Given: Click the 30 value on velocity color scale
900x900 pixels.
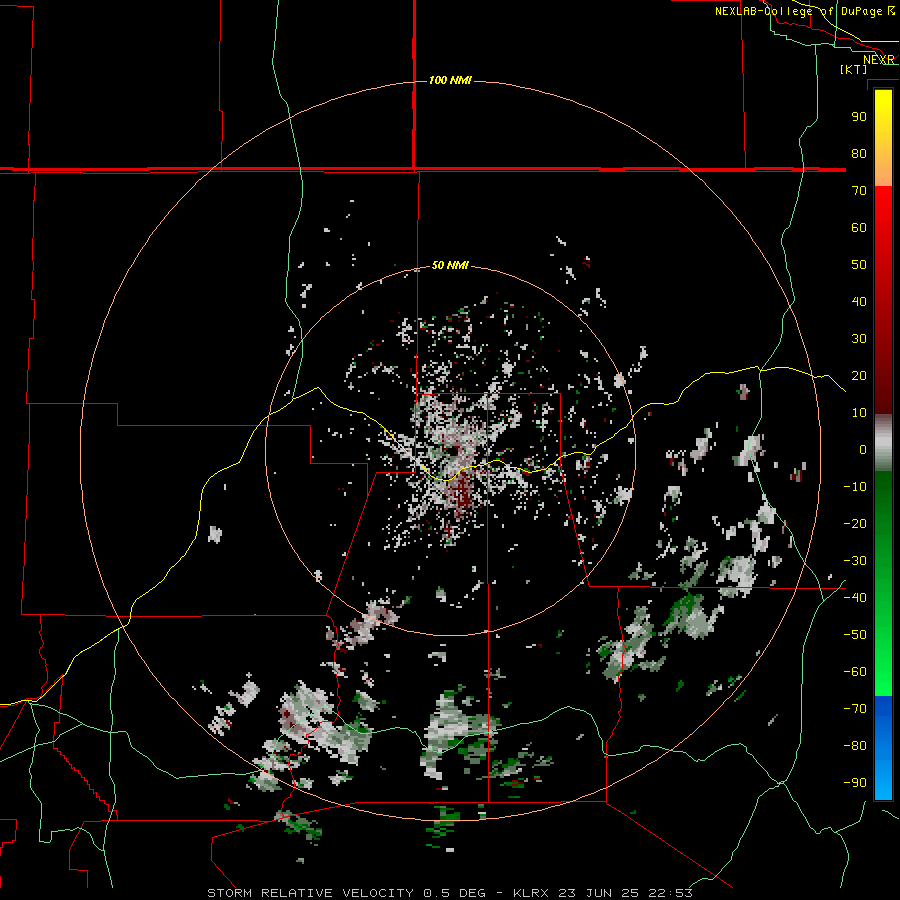Looking at the screenshot, I should [859, 339].
